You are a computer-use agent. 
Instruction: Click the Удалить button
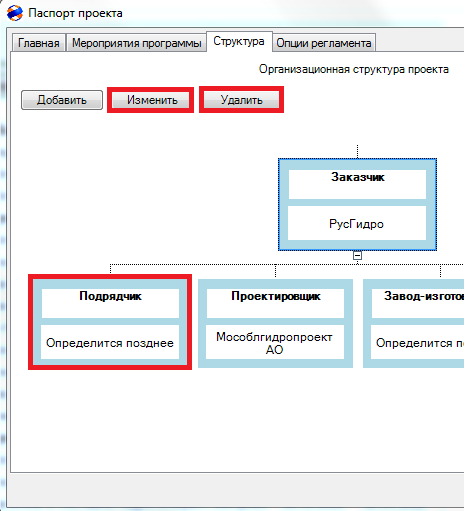click(x=241, y=100)
